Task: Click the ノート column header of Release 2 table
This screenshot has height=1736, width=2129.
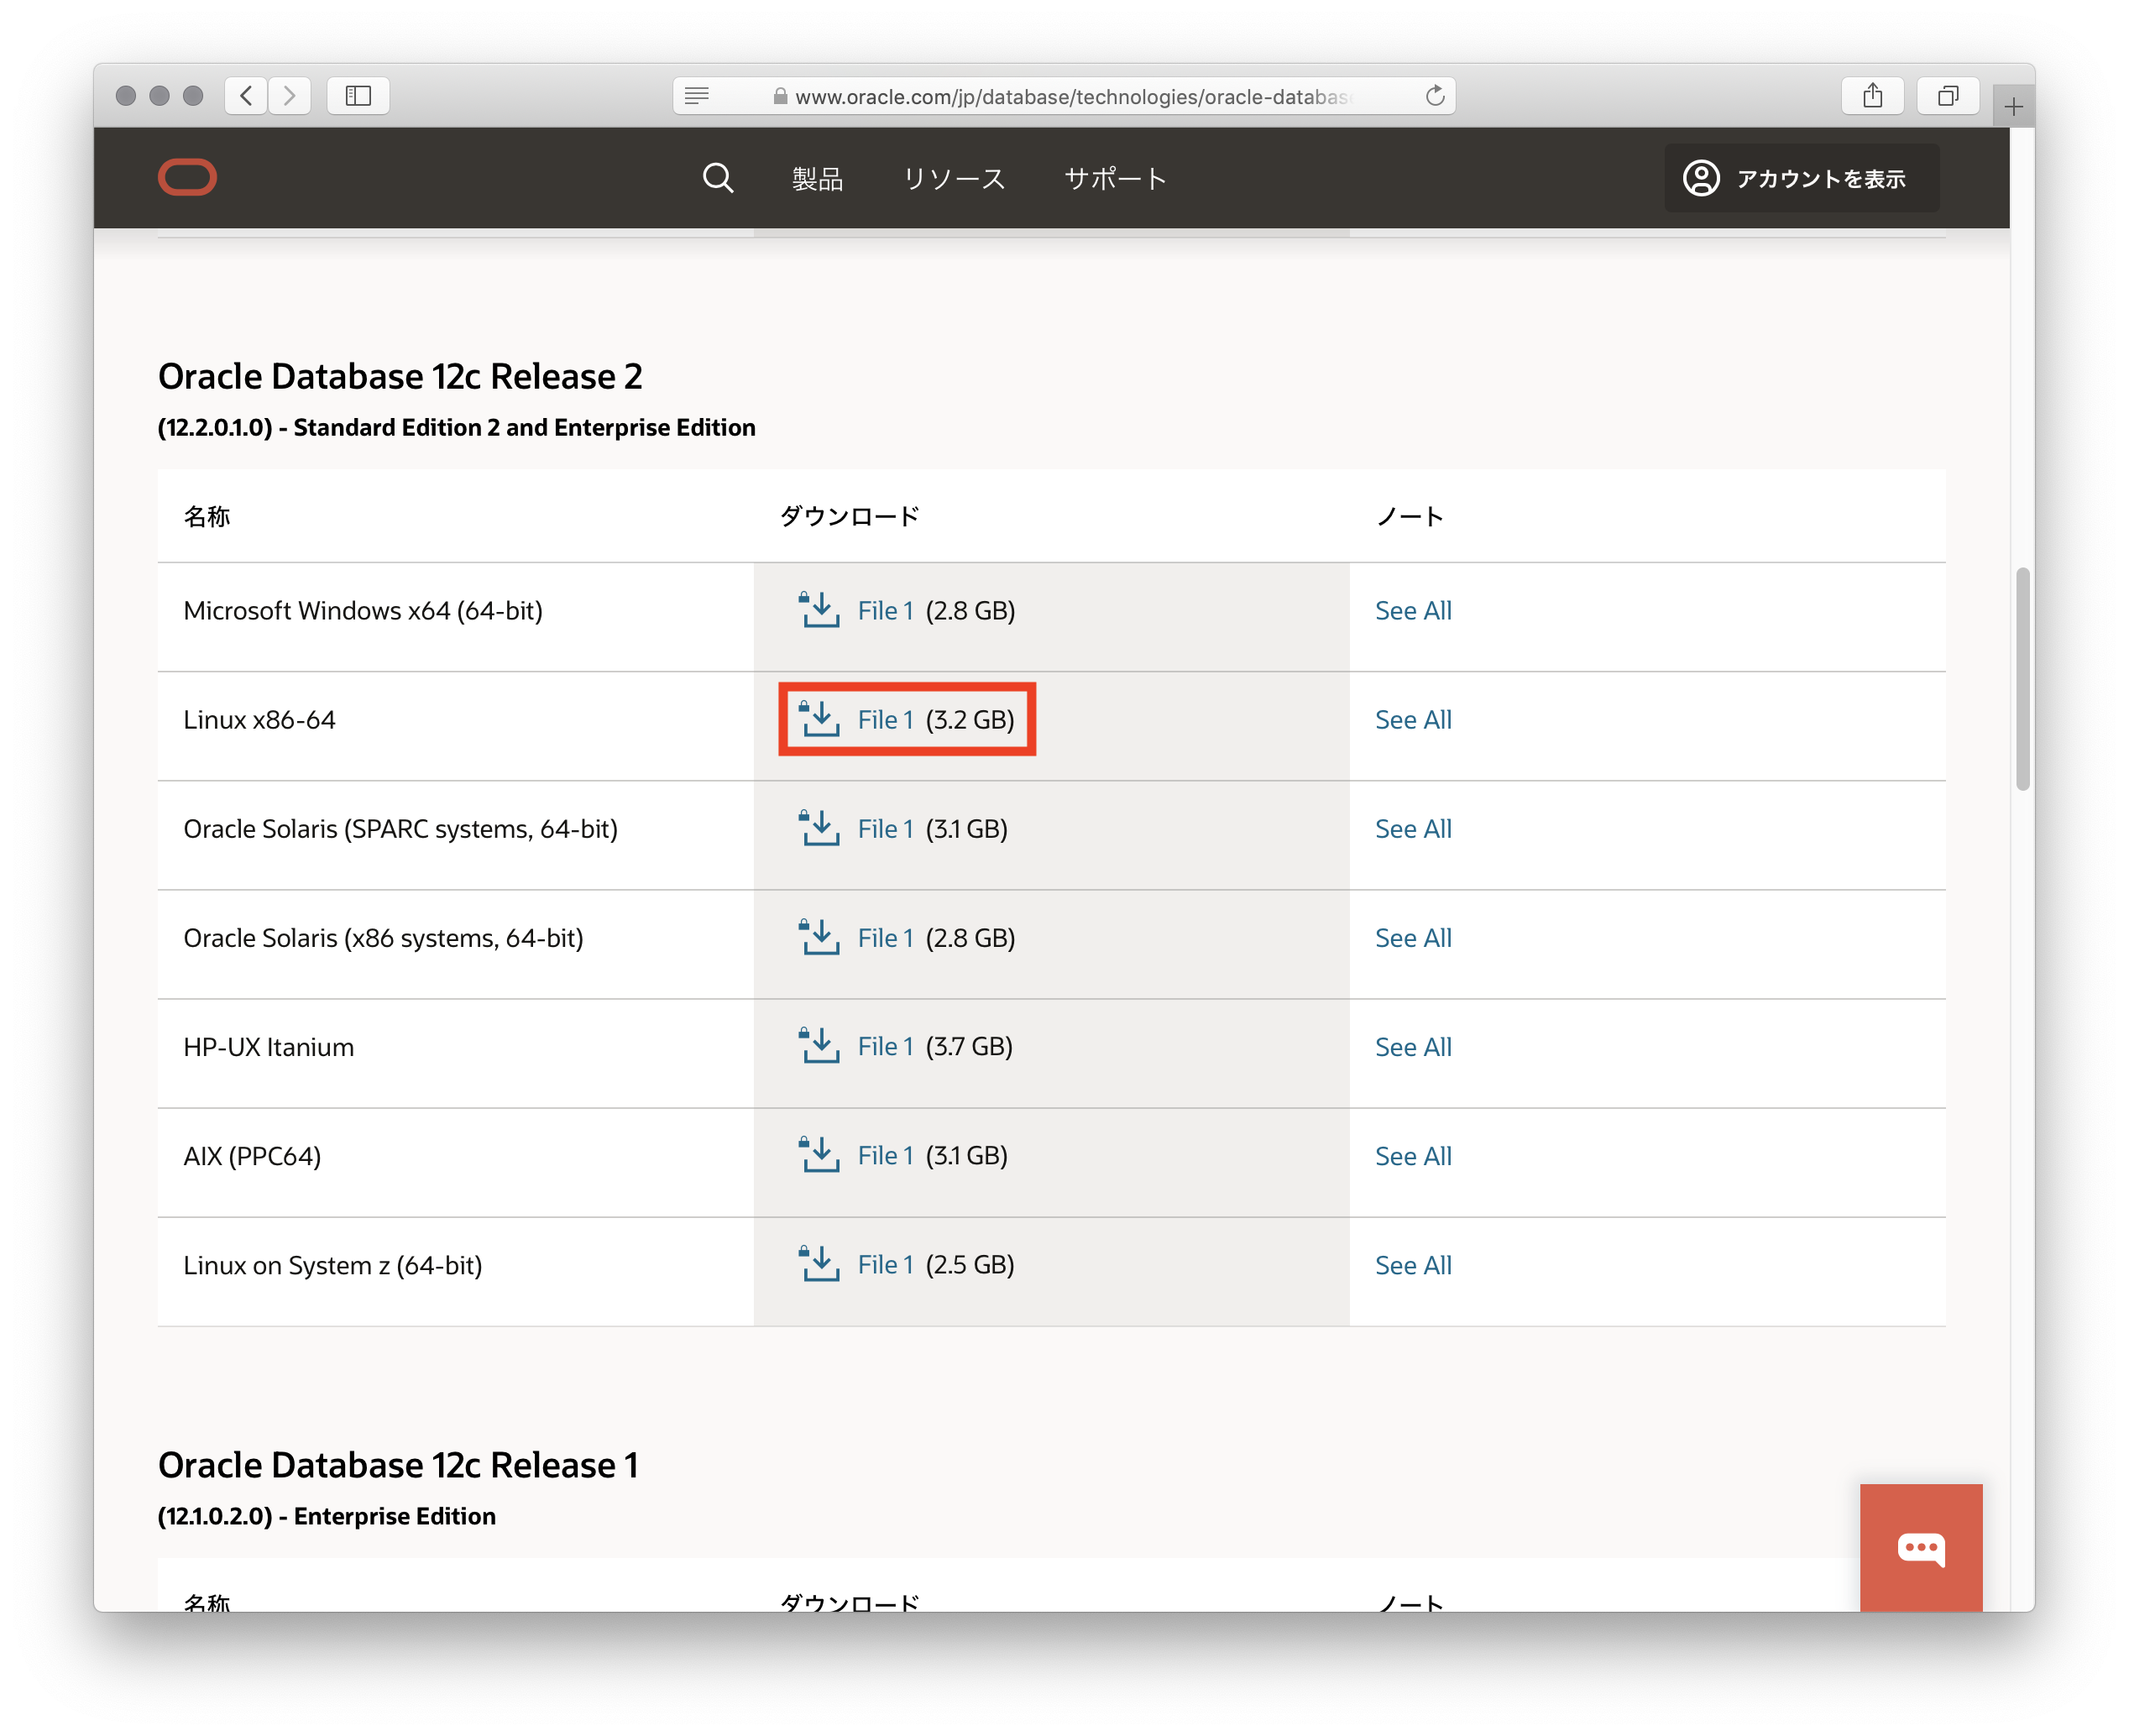Action: click(1409, 516)
